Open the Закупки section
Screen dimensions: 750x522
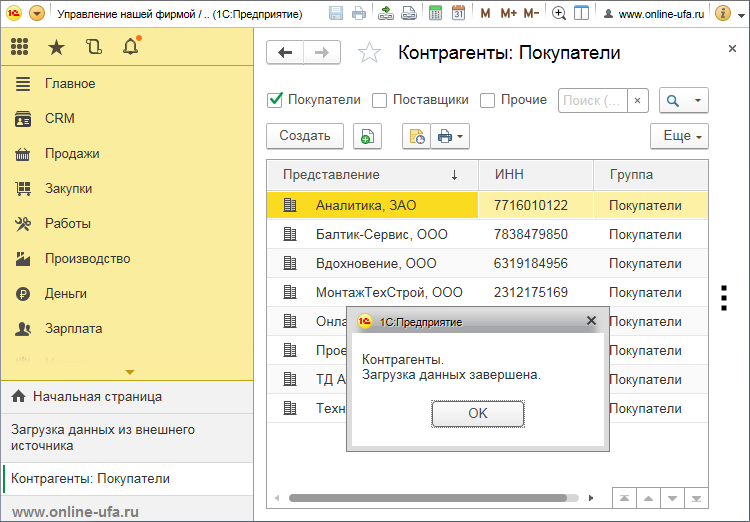(127, 189)
